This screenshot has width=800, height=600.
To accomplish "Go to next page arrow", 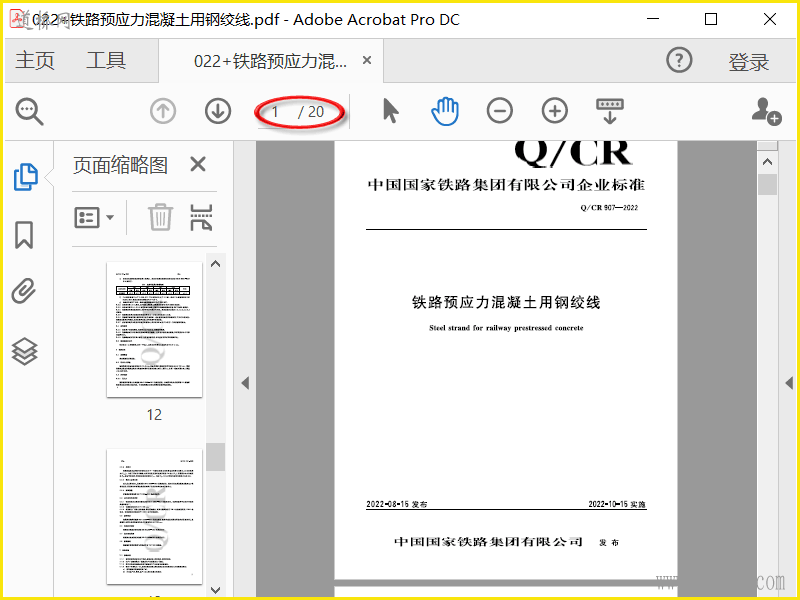I will (218, 111).
